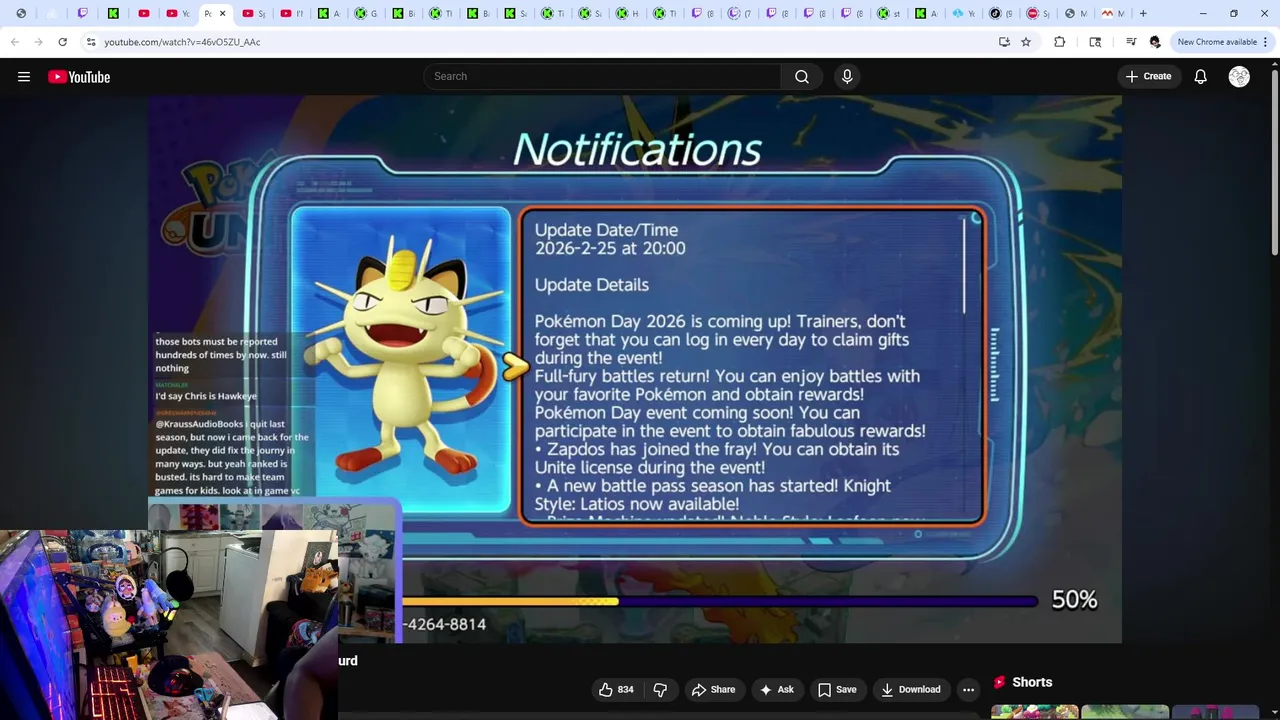The width and height of the screenshot is (1280, 720).
Task: Close the active YouTube tab
Action: 222,14
